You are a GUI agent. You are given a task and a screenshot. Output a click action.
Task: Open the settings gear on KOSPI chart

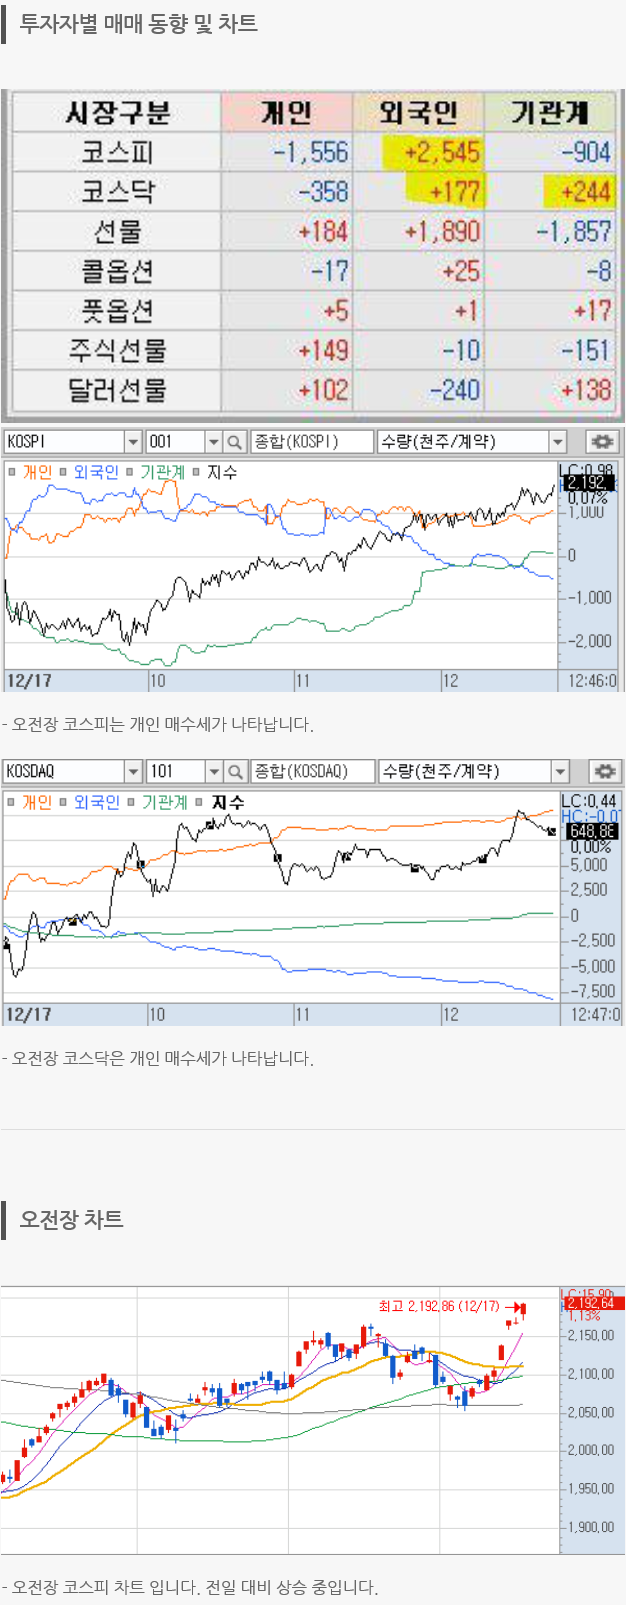click(601, 442)
